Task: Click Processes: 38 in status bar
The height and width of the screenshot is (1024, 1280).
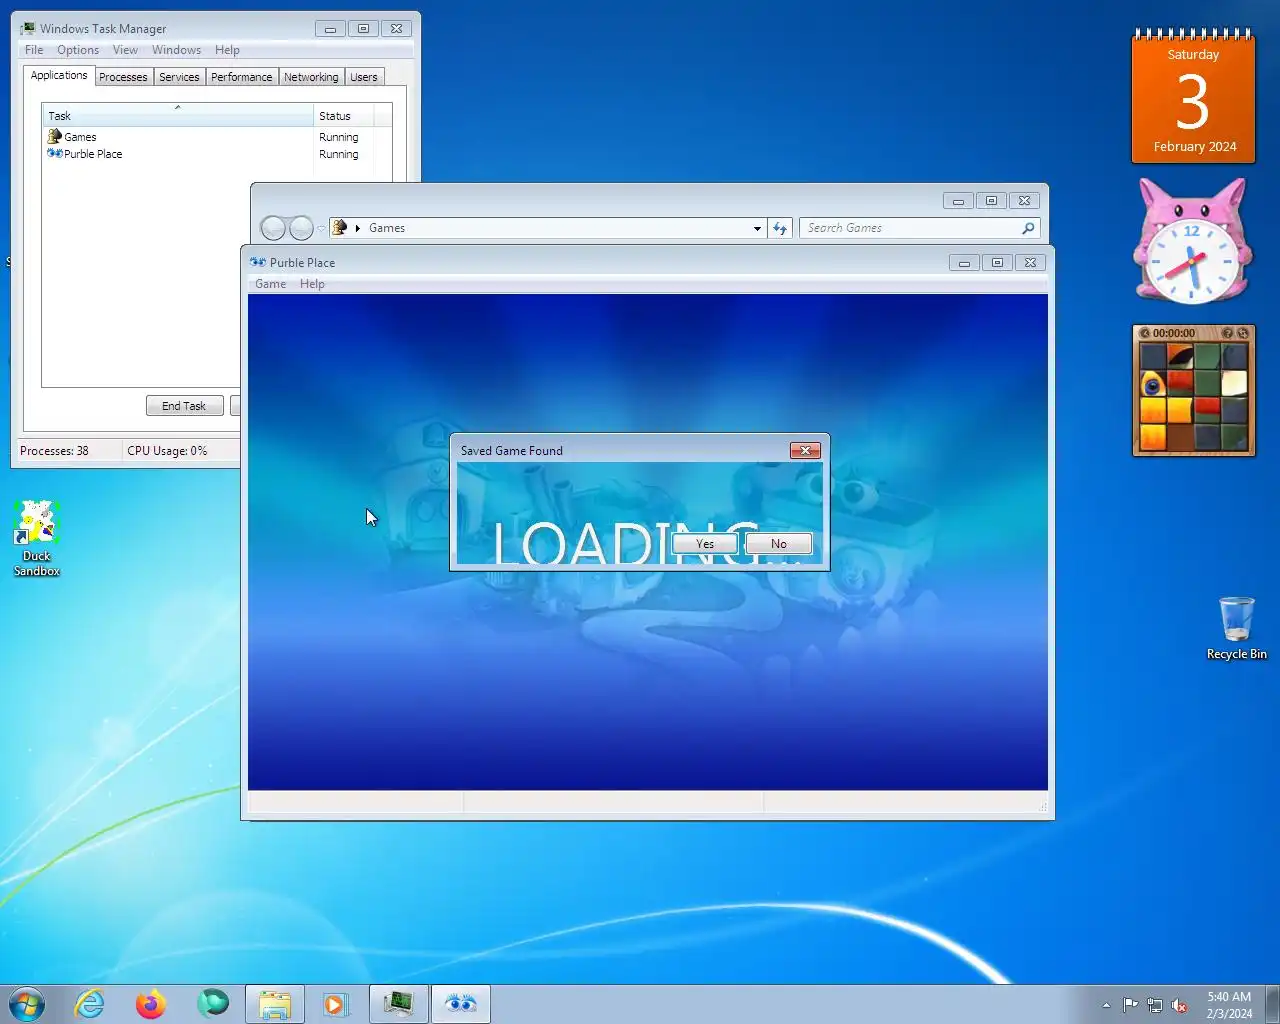Action: point(54,451)
